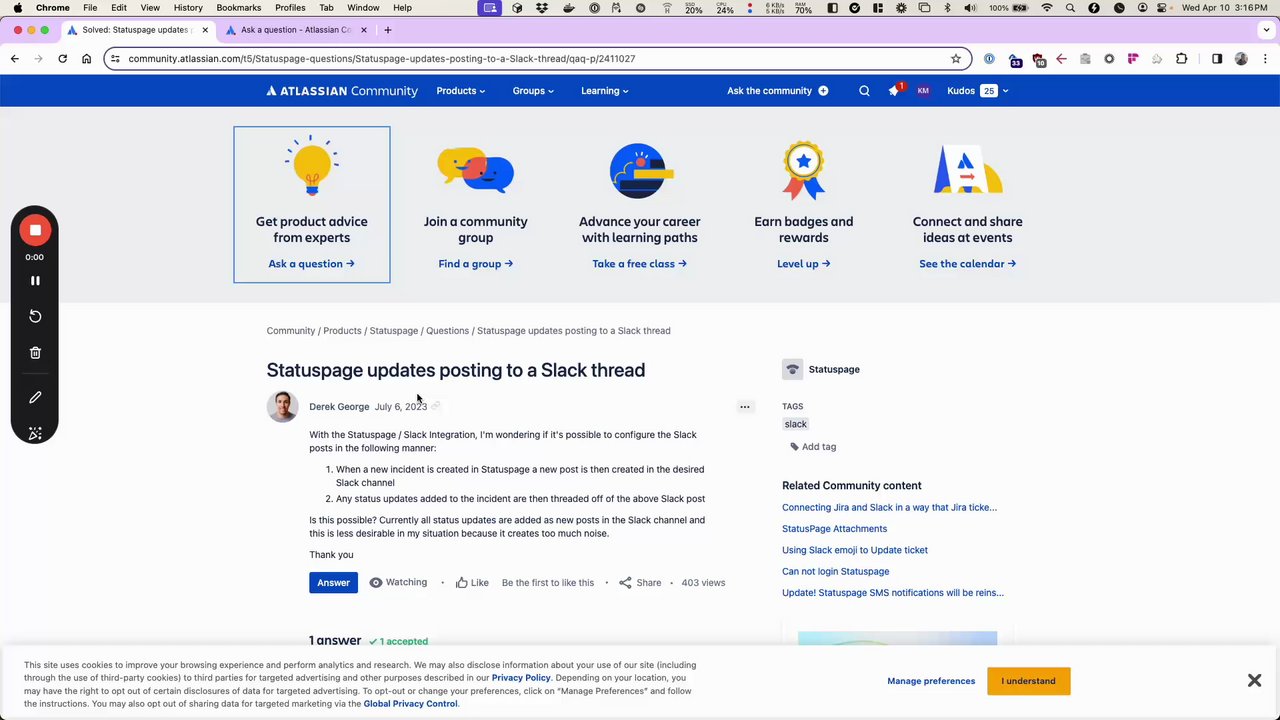Open the Wi-Fi status icon in menu bar
1280x720 pixels.
click(x=1047, y=8)
